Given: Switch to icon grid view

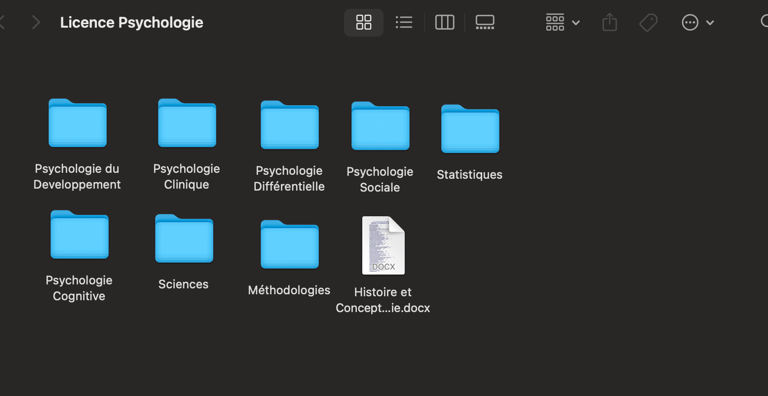Looking at the screenshot, I should pos(363,22).
